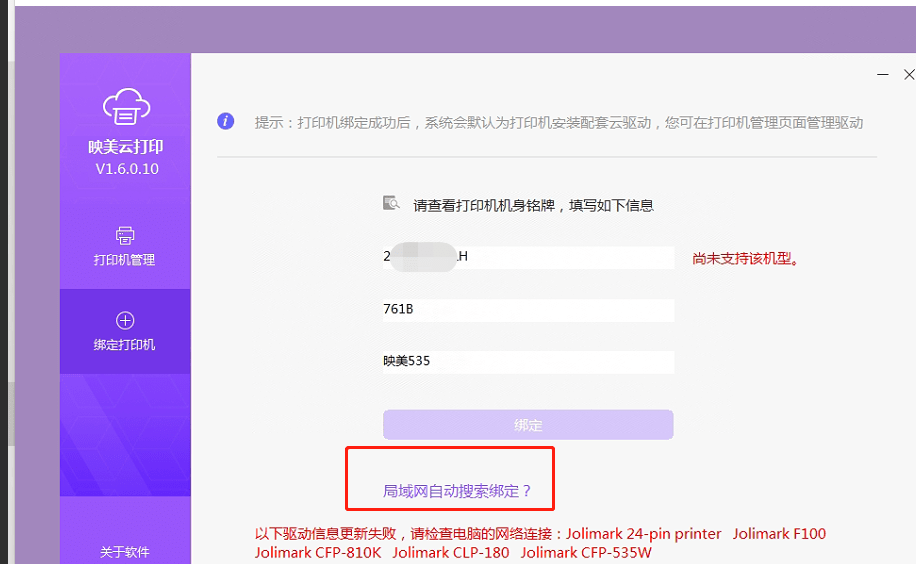Click the Jolimark F100 text
Screen dimensions: 916x564
[x=779, y=534]
